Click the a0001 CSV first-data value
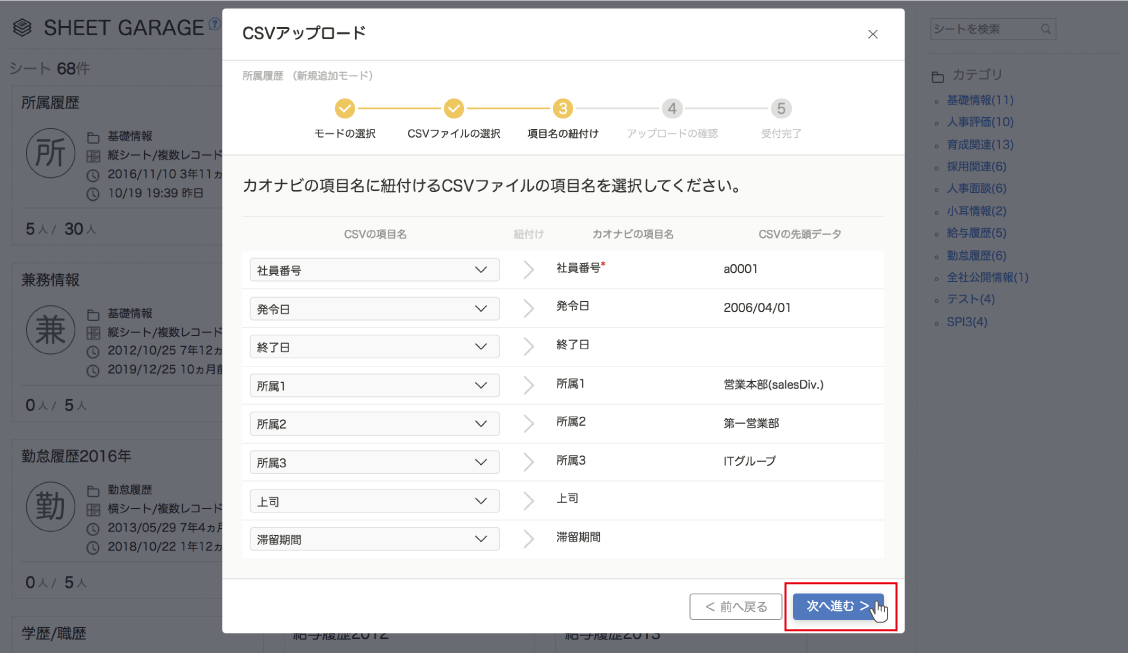The height and width of the screenshot is (653, 1128). 740,269
